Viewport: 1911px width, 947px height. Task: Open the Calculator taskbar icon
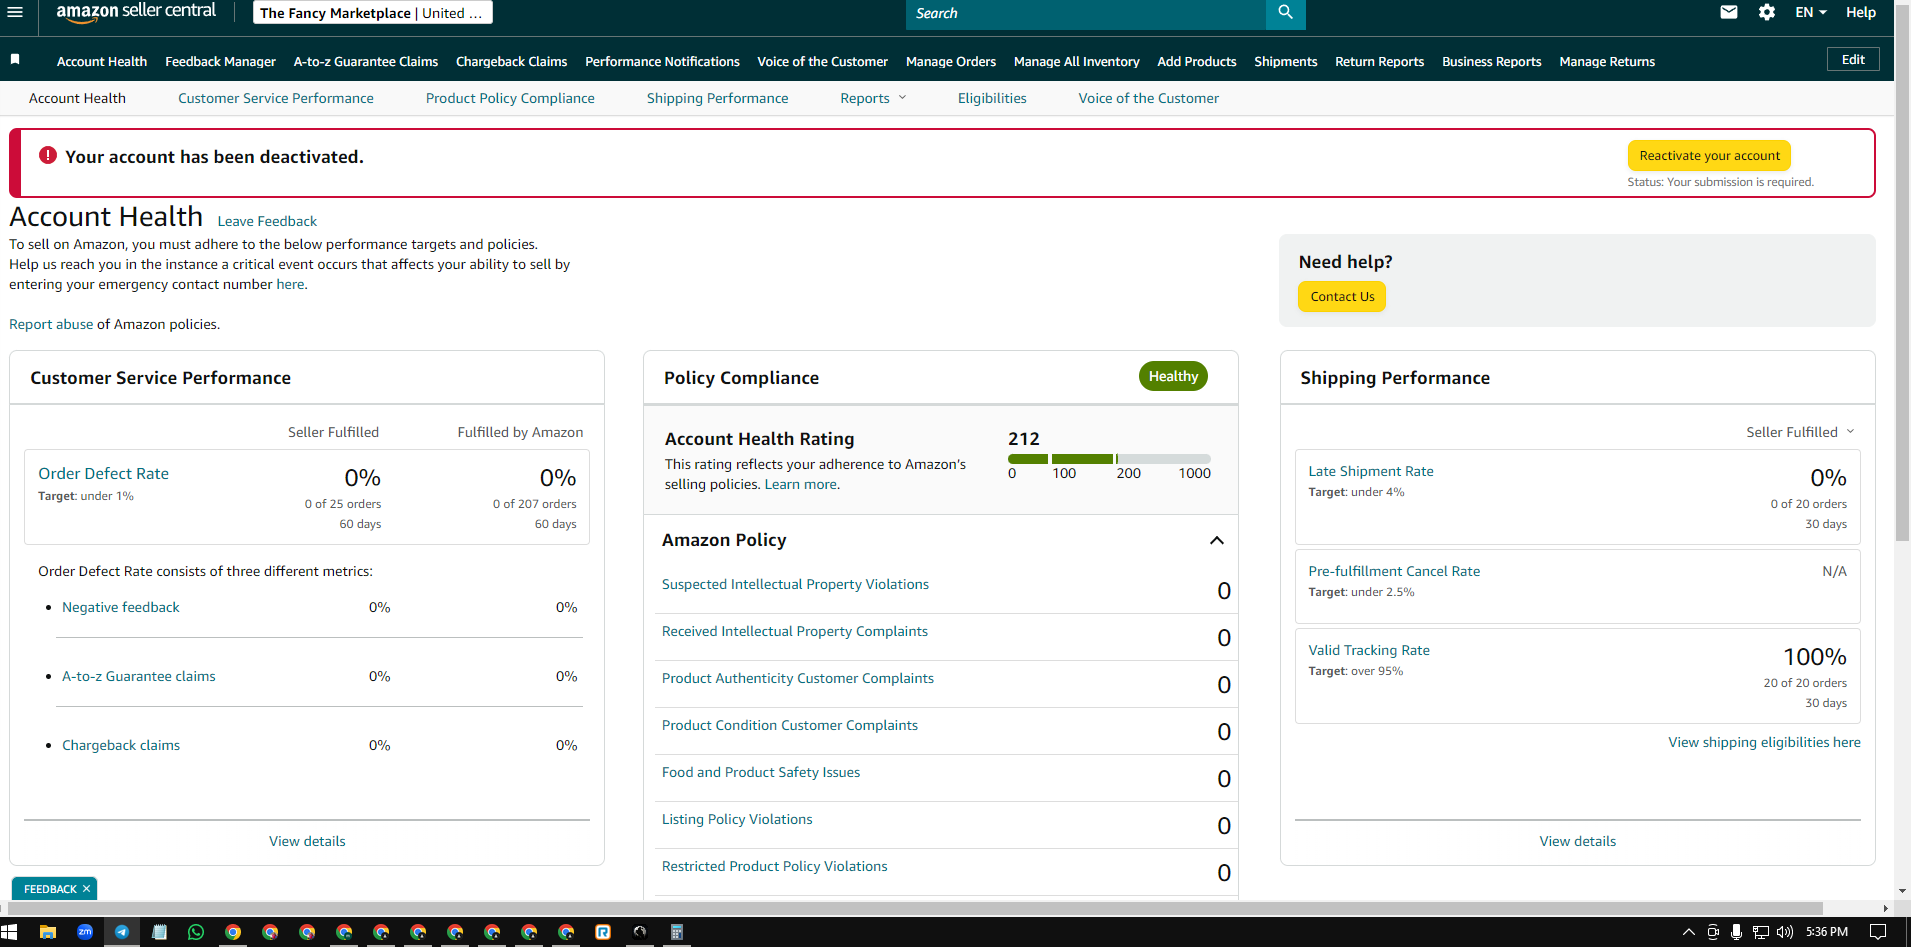677,932
